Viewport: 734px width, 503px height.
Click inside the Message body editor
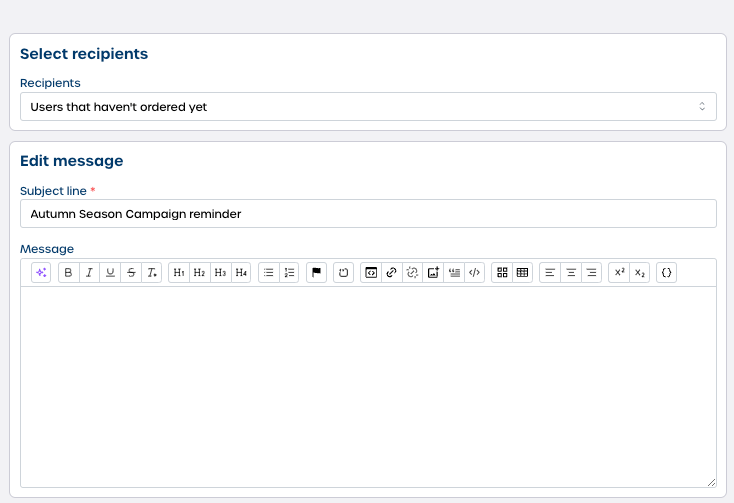[368, 386]
